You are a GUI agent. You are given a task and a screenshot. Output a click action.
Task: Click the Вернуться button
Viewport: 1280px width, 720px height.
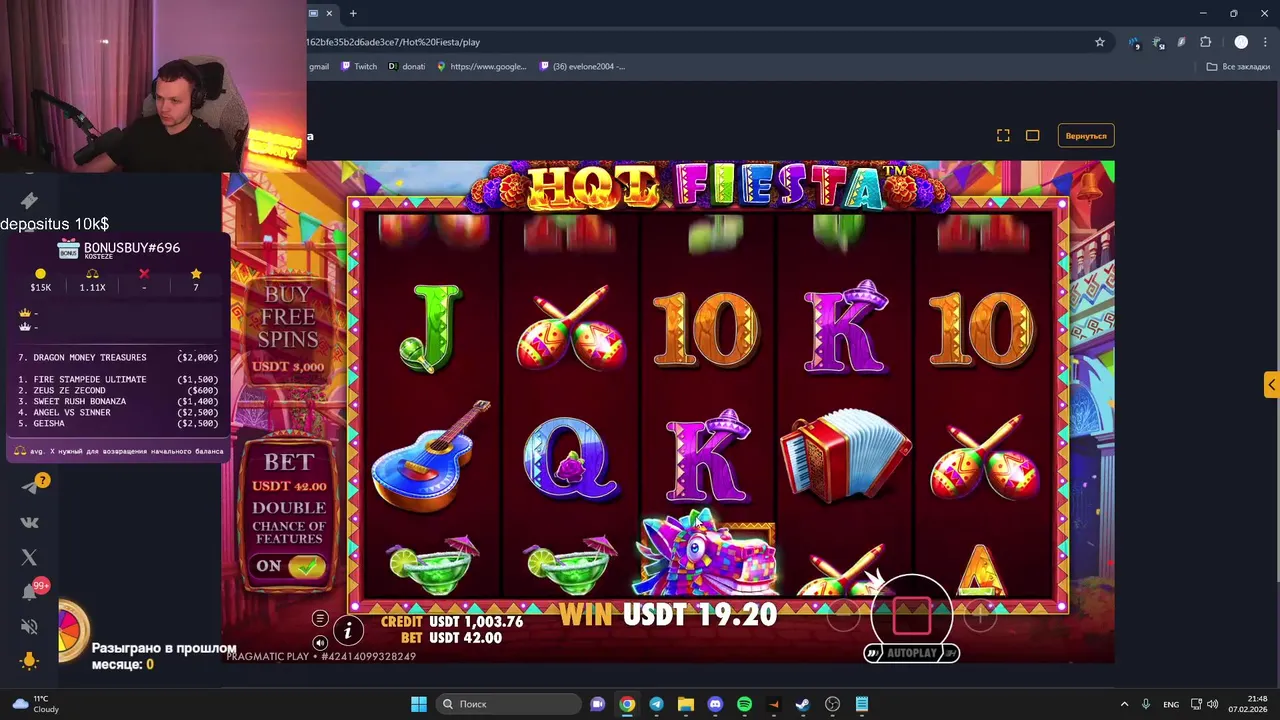tap(1086, 135)
